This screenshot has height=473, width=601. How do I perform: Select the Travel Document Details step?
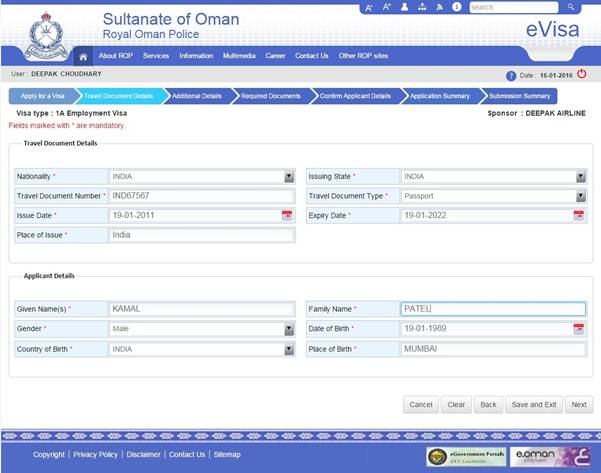tap(119, 96)
